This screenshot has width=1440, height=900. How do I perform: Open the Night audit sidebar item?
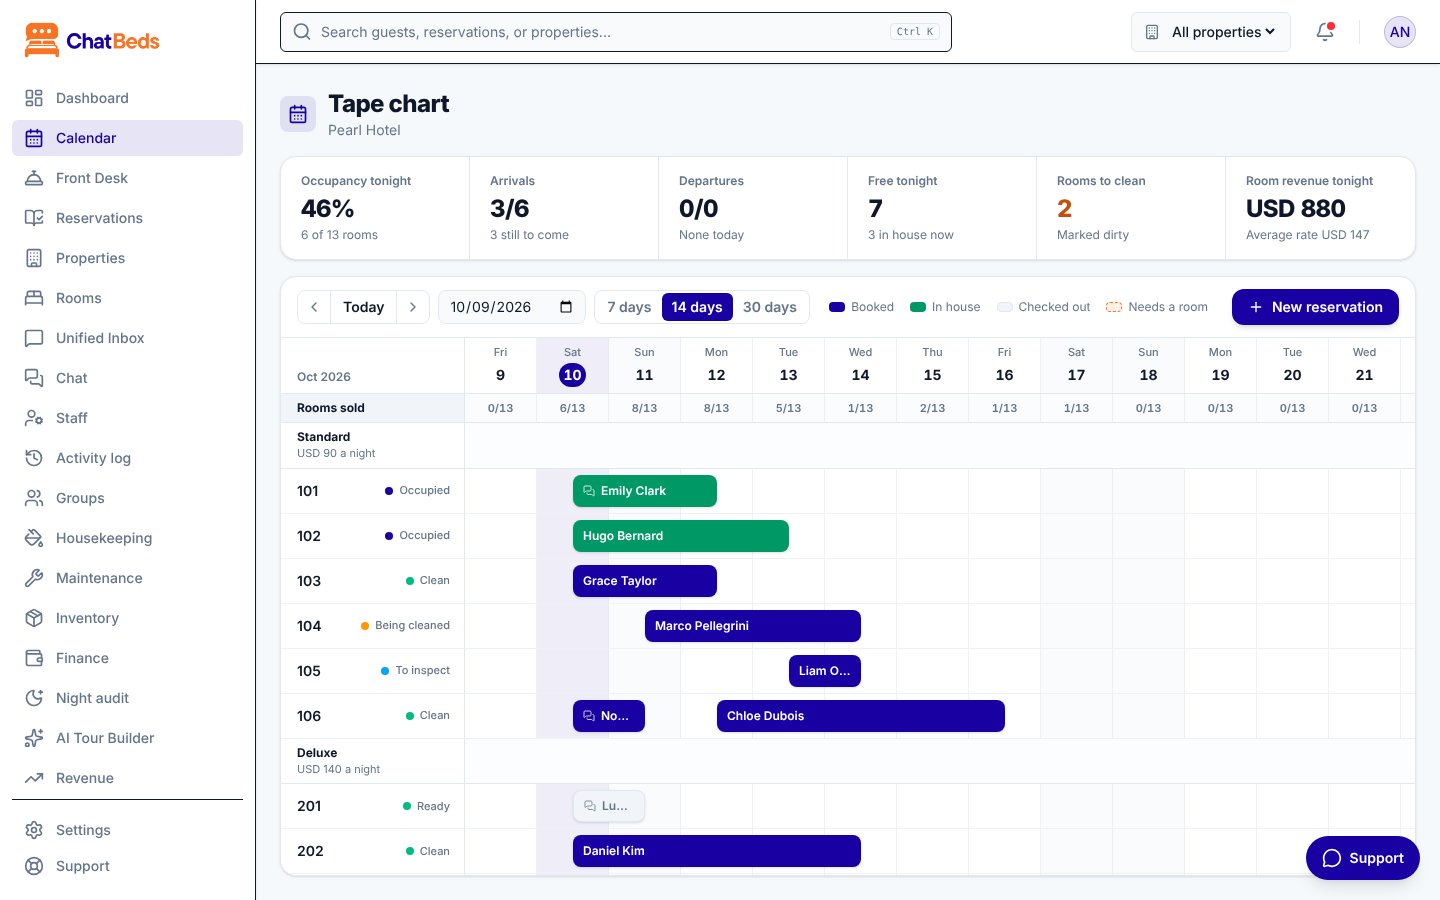pyautogui.click(x=127, y=698)
